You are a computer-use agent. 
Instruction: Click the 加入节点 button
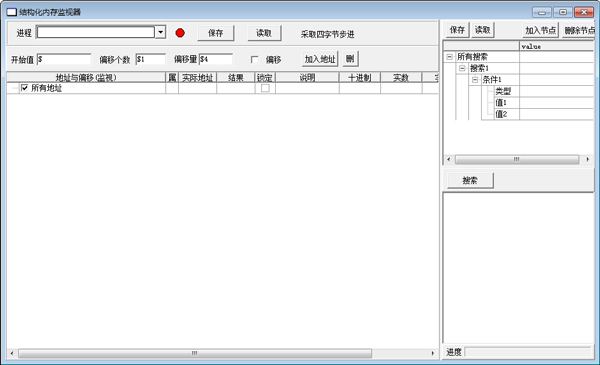[541, 30]
